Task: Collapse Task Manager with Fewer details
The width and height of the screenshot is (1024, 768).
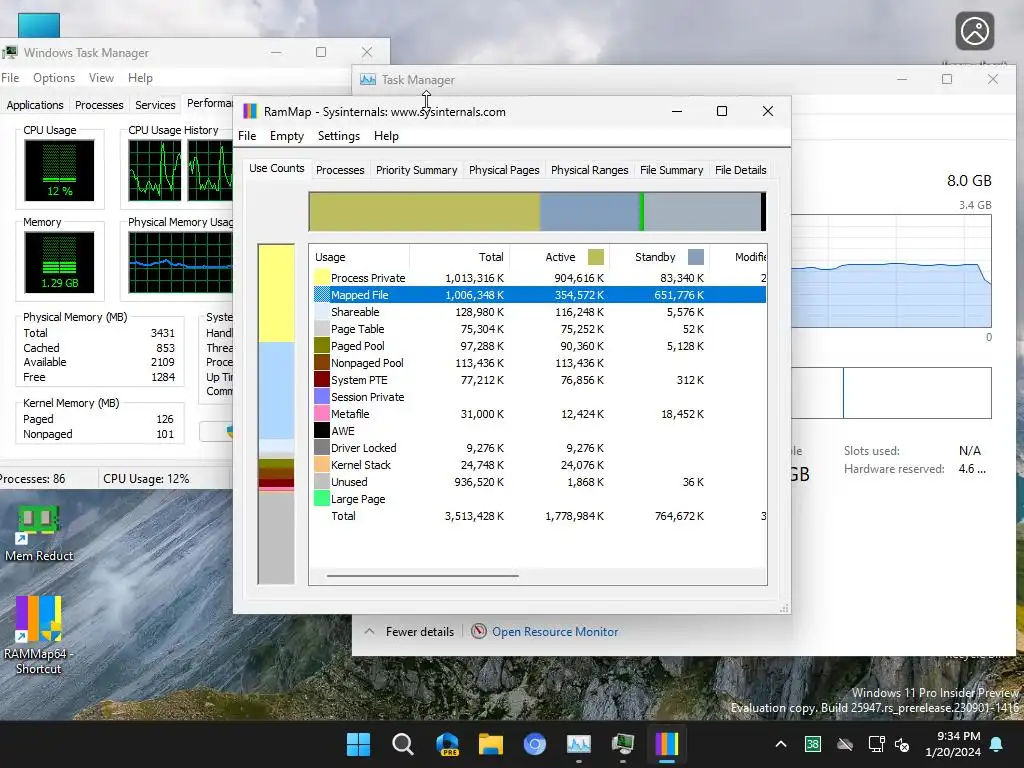Action: pyautogui.click(x=409, y=632)
